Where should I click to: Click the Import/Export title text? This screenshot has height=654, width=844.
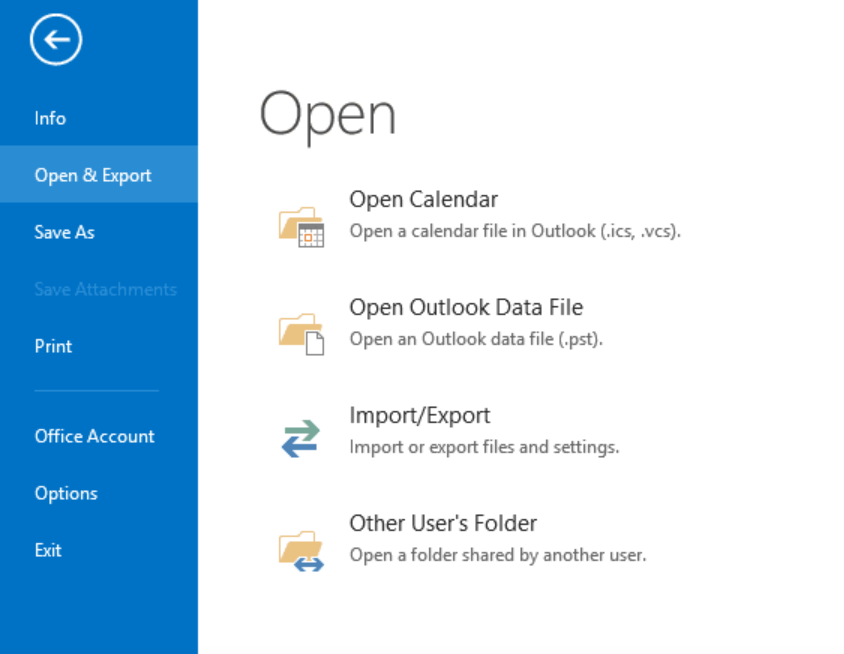click(x=419, y=415)
